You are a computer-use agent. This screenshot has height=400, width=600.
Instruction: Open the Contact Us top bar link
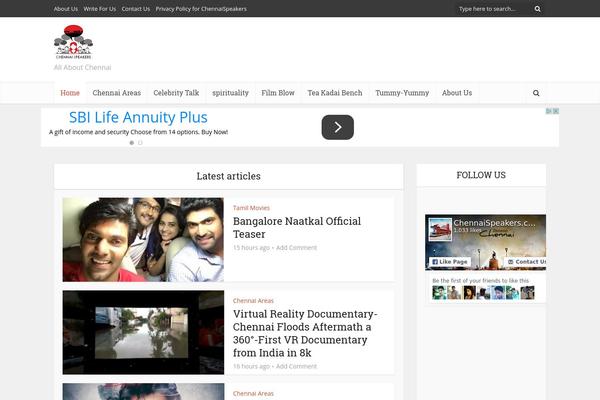click(135, 9)
